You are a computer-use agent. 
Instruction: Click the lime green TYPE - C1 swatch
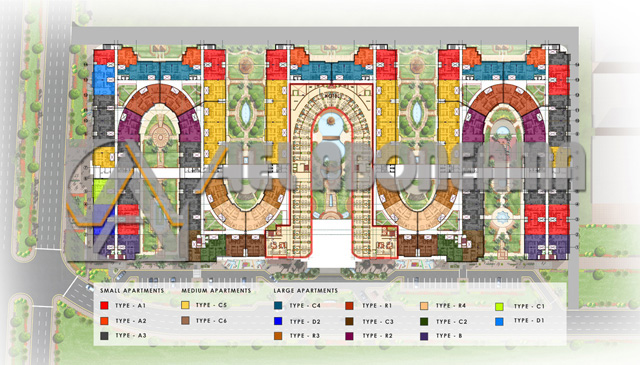coord(499,306)
